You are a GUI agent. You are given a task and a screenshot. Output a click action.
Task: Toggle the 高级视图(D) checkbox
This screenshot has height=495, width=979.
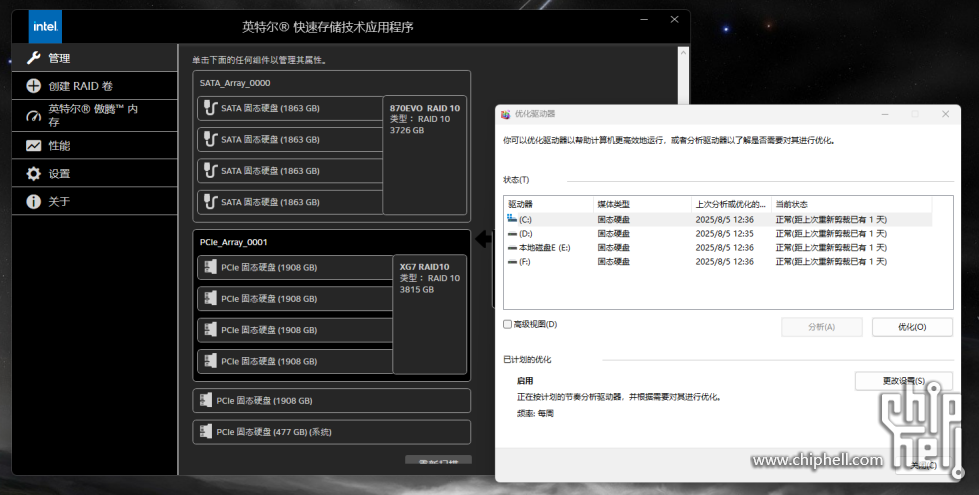click(508, 324)
